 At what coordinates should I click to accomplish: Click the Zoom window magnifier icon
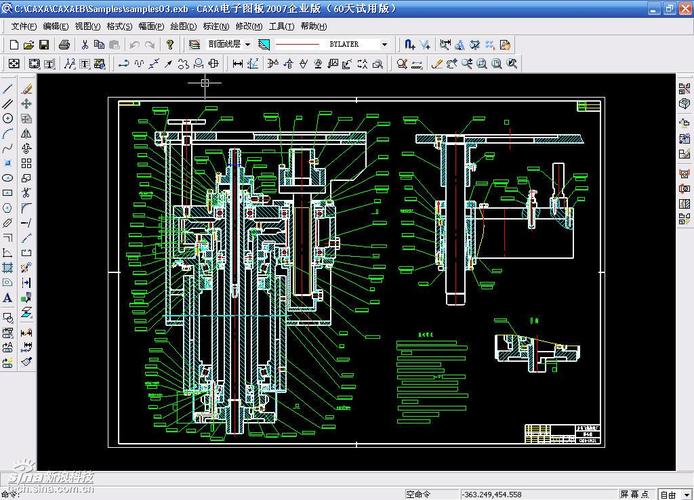(482, 64)
